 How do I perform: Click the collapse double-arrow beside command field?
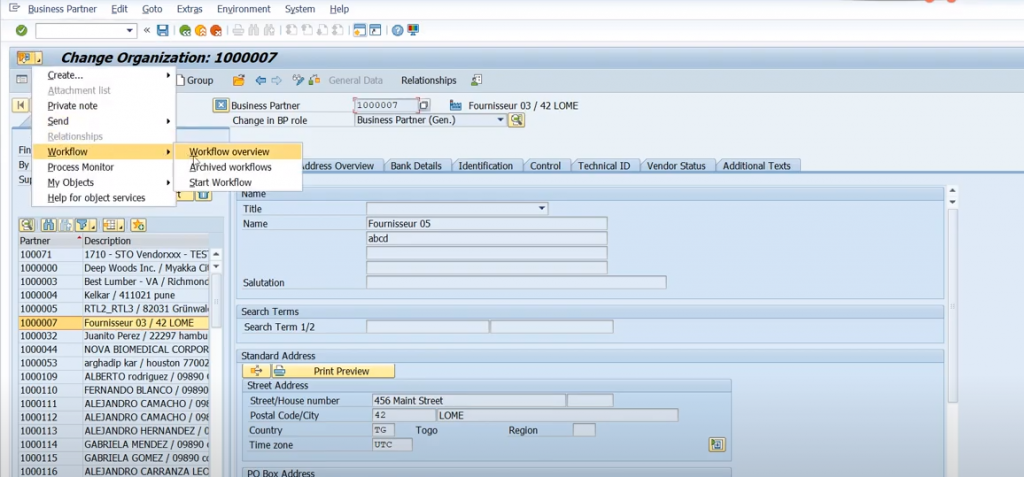pyautogui.click(x=147, y=30)
